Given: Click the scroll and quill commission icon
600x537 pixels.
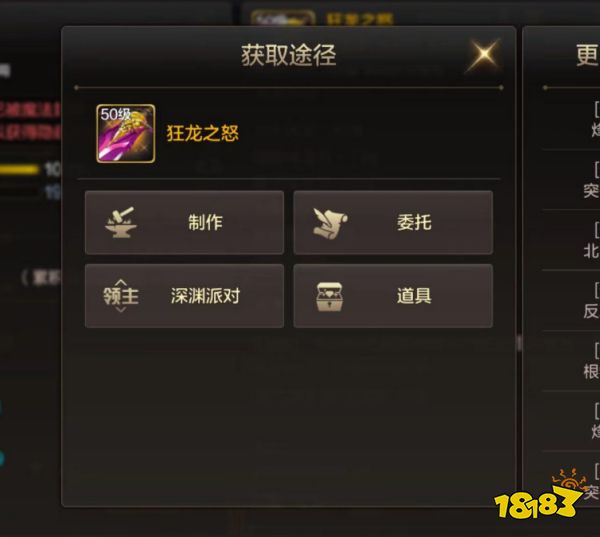Looking at the screenshot, I should [330, 222].
